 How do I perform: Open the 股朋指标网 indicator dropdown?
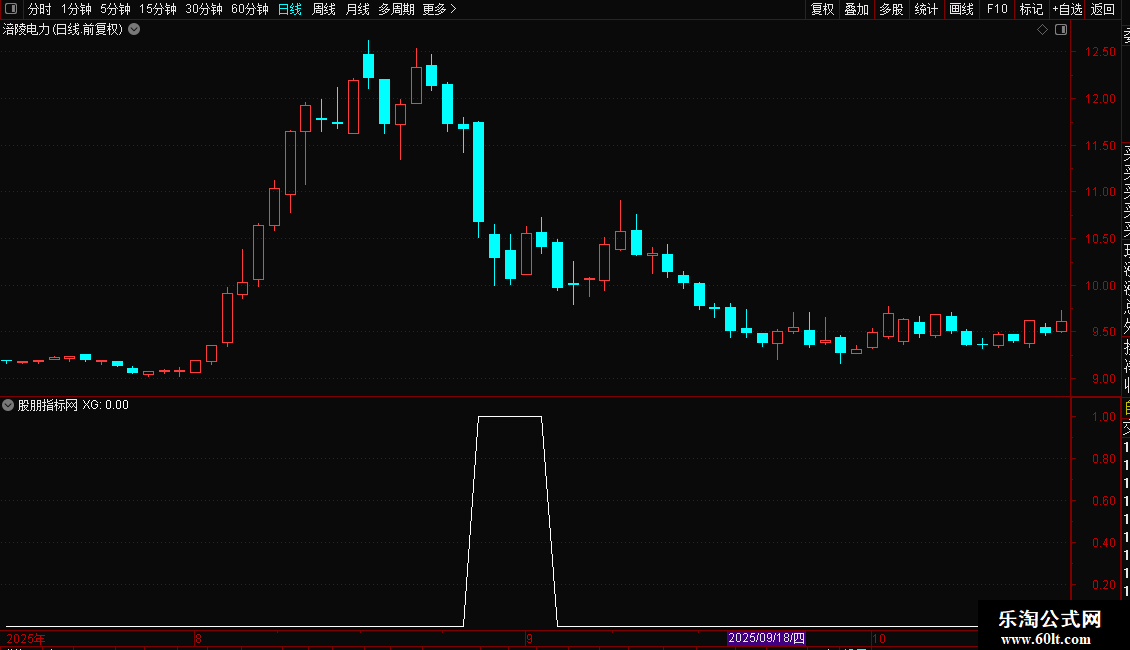8,405
